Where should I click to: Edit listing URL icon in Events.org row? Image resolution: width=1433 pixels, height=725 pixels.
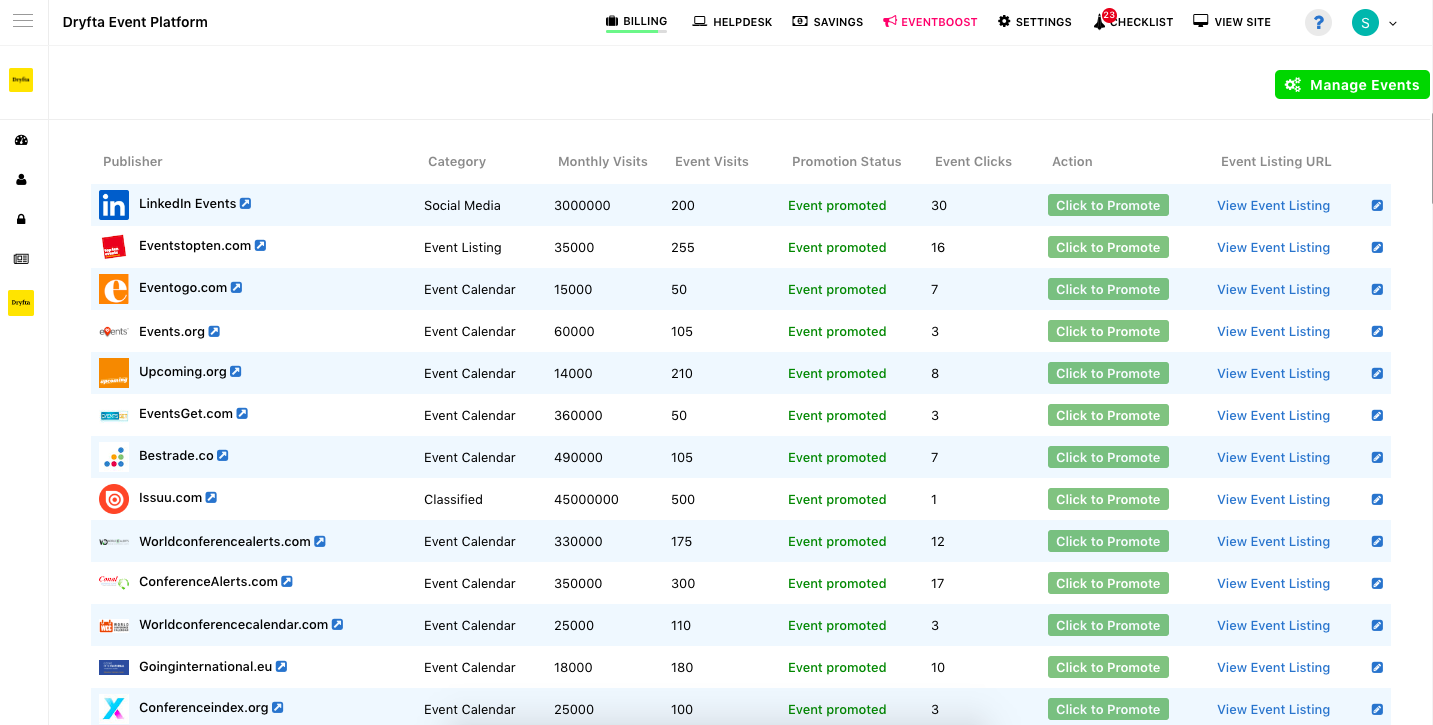click(1377, 331)
